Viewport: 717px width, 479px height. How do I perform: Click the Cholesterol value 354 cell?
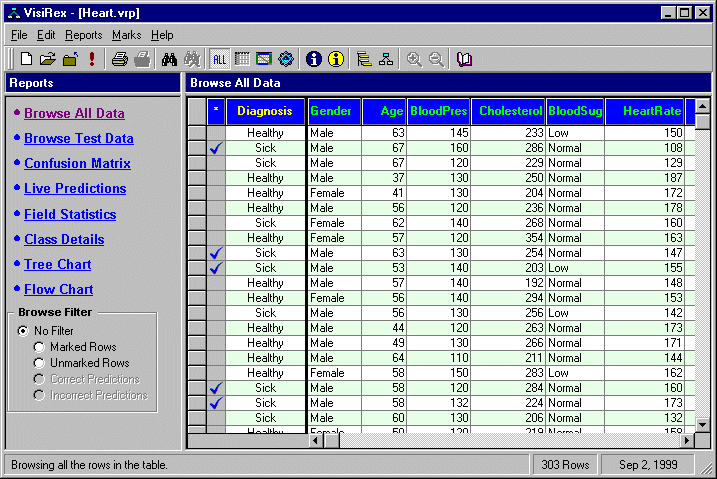coord(508,238)
